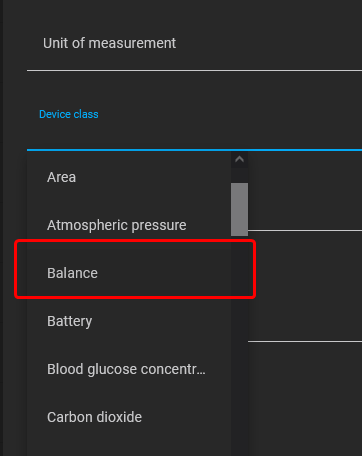Click the underline below Unit of measurement
Image resolution: width=362 pixels, height=456 pixels.
(x=194, y=71)
